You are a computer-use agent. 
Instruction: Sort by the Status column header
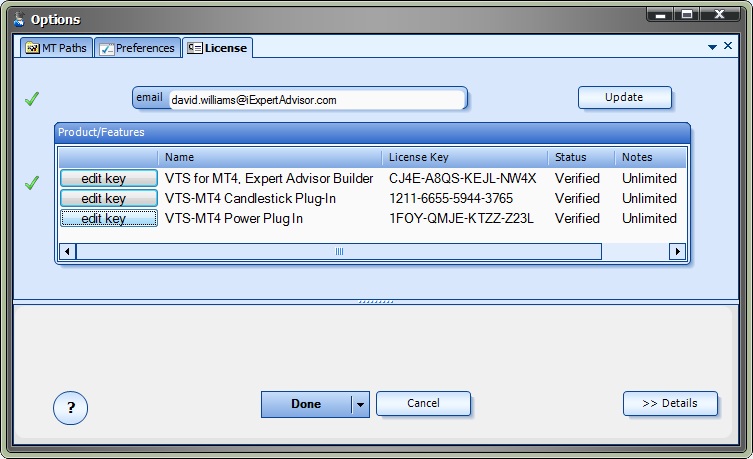point(582,157)
